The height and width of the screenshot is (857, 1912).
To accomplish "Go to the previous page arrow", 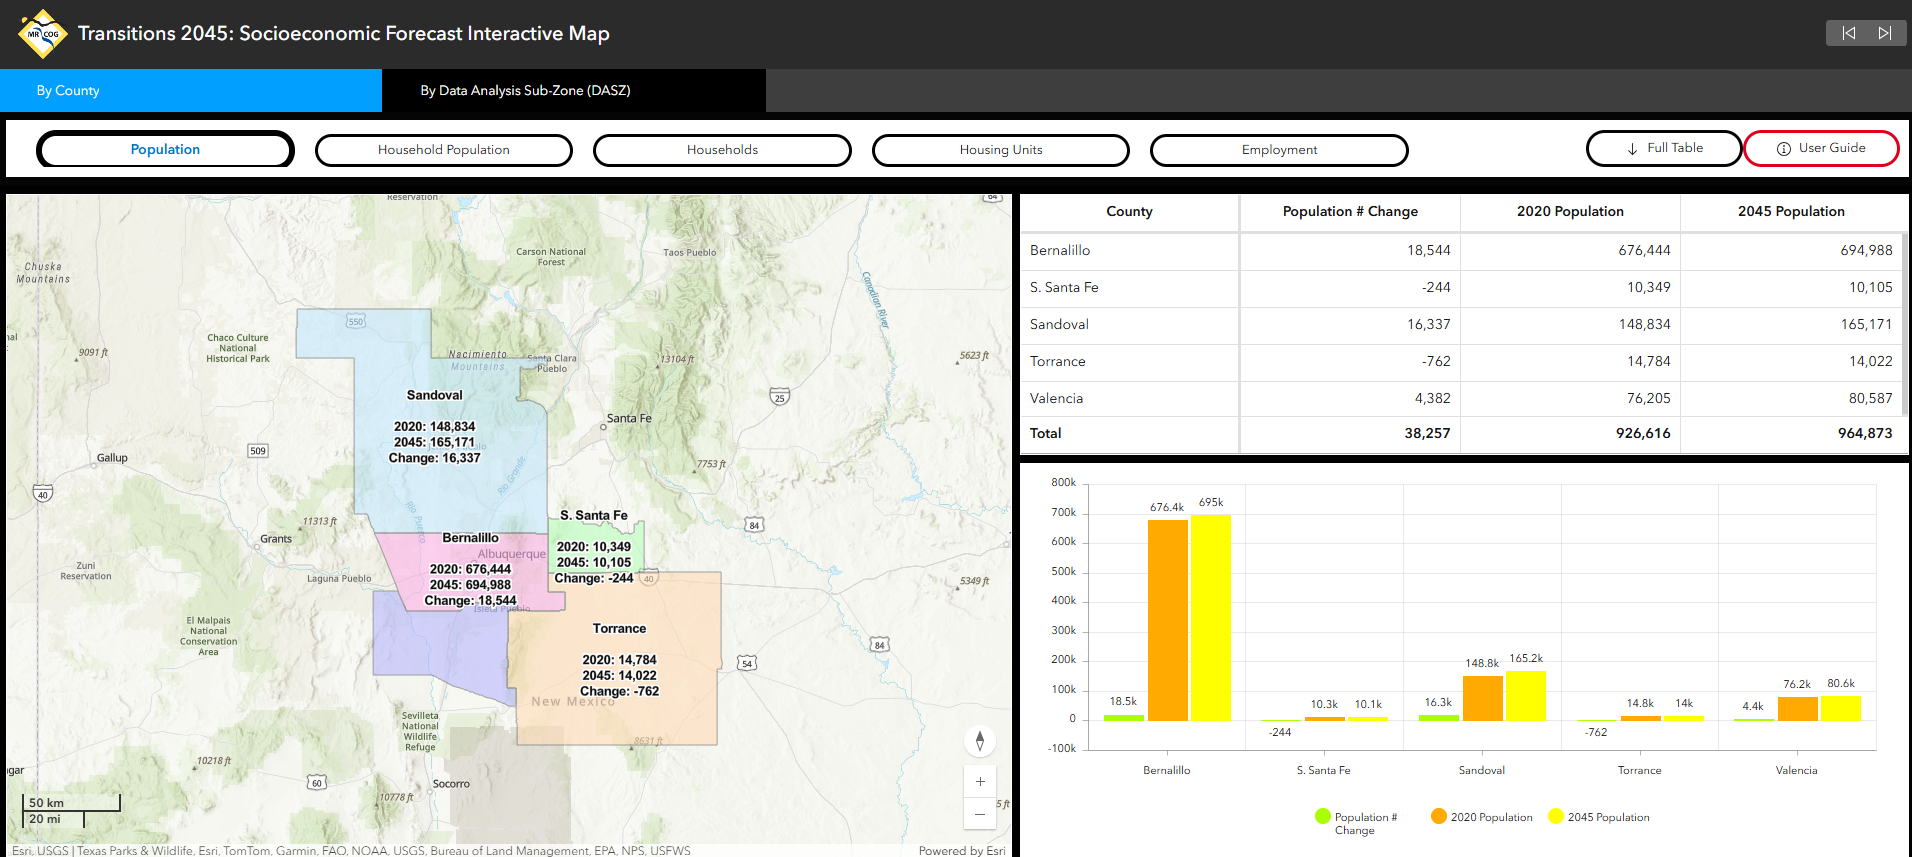I will [1848, 33].
